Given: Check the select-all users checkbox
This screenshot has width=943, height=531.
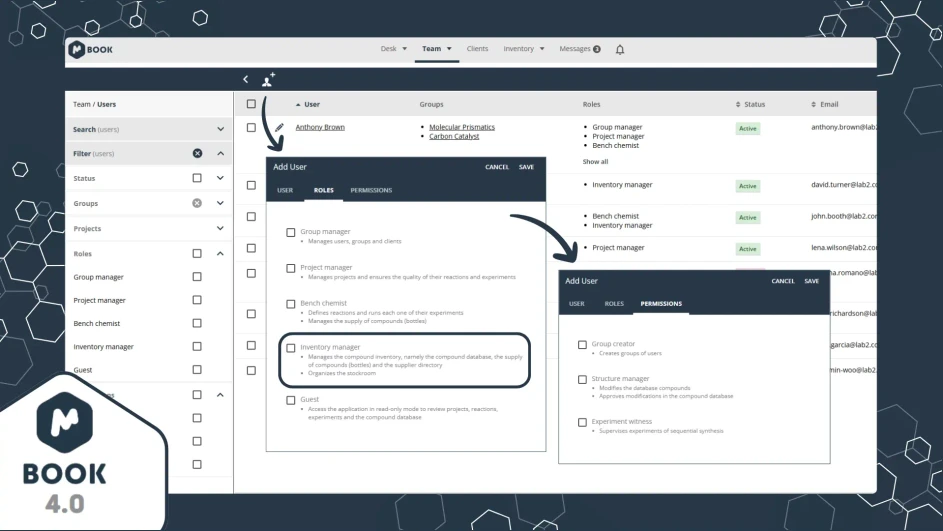Looking at the screenshot, I should (x=251, y=104).
